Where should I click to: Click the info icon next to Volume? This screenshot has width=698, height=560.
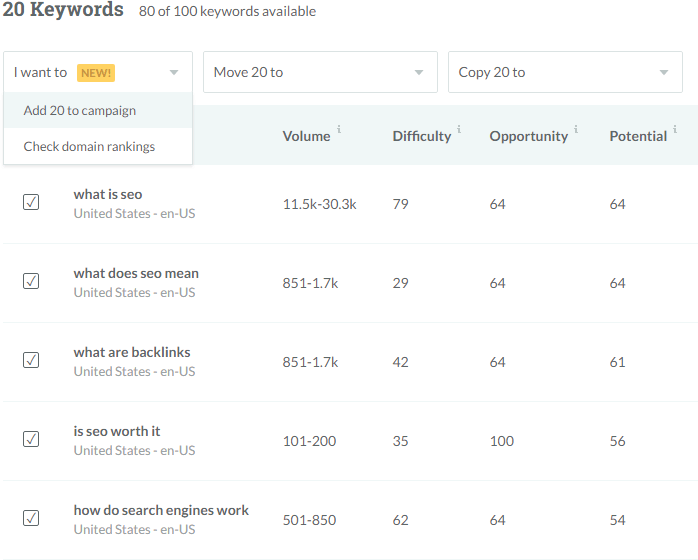(x=340, y=129)
